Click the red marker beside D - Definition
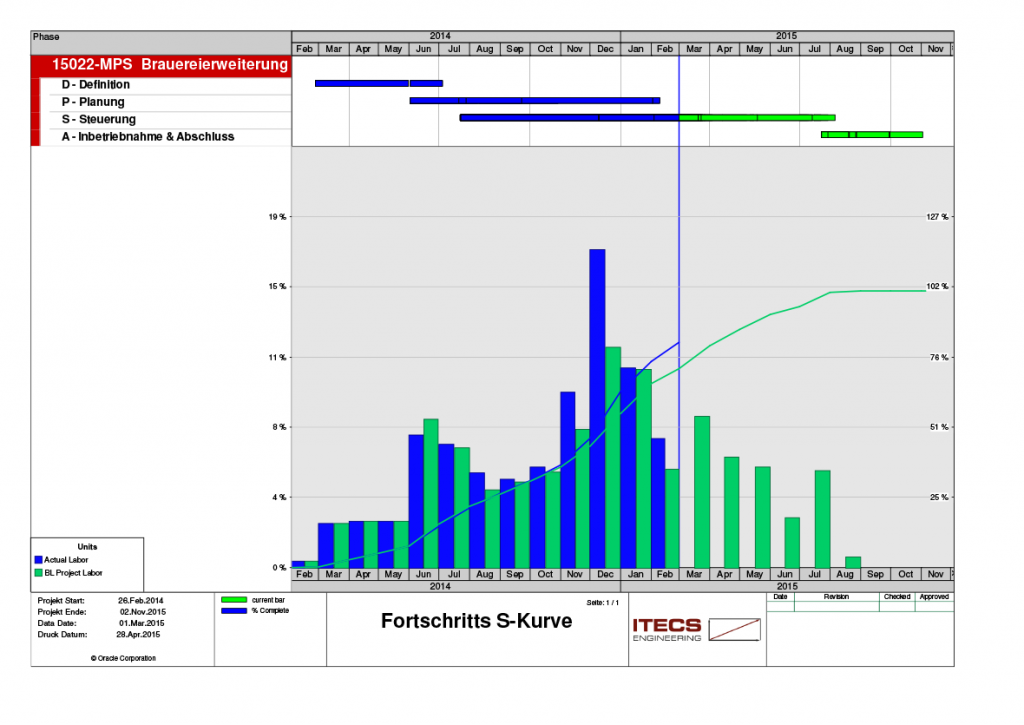The height and width of the screenshot is (725, 1024). pyautogui.click(x=35, y=85)
